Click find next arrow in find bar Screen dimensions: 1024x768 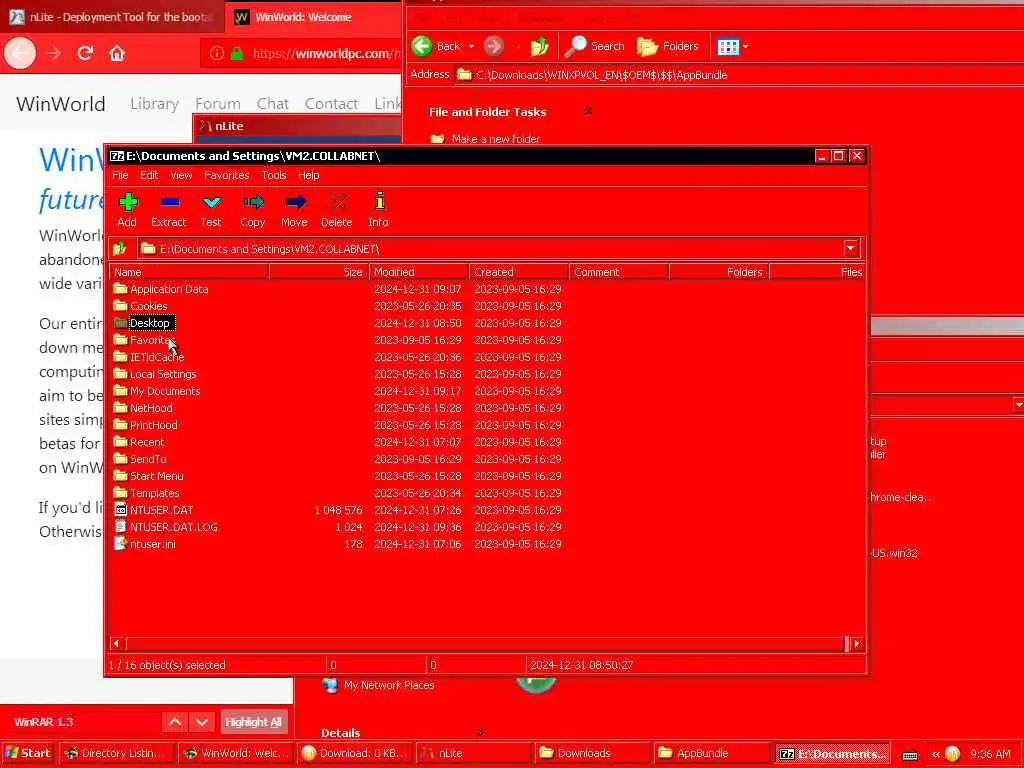point(202,722)
